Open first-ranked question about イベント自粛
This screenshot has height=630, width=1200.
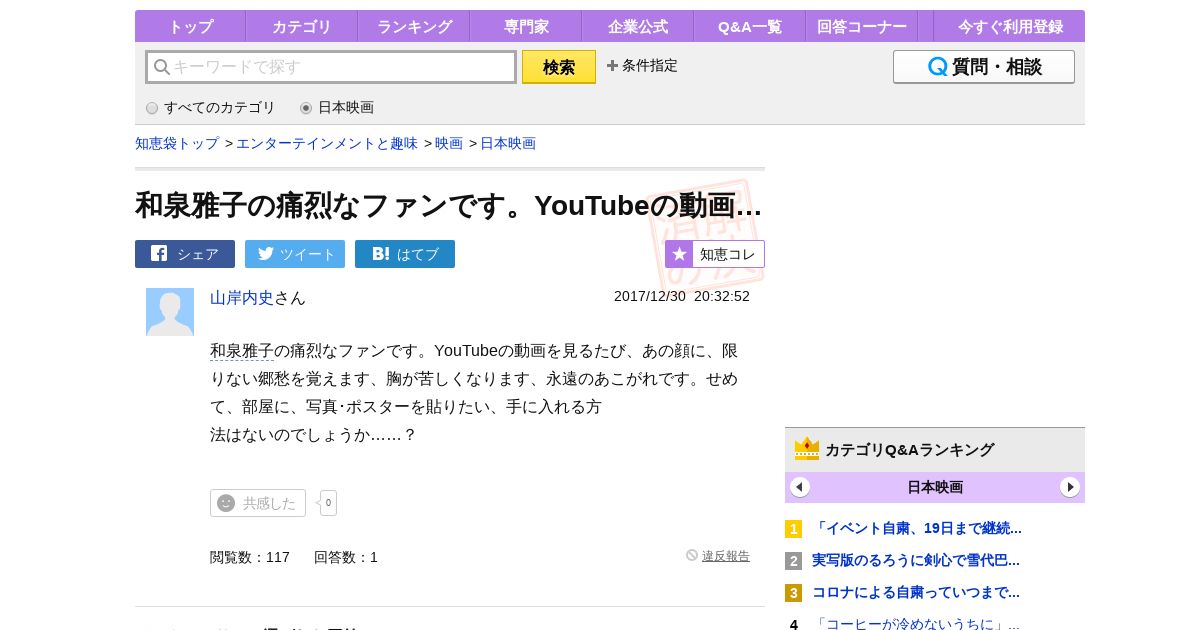pyautogui.click(x=917, y=528)
